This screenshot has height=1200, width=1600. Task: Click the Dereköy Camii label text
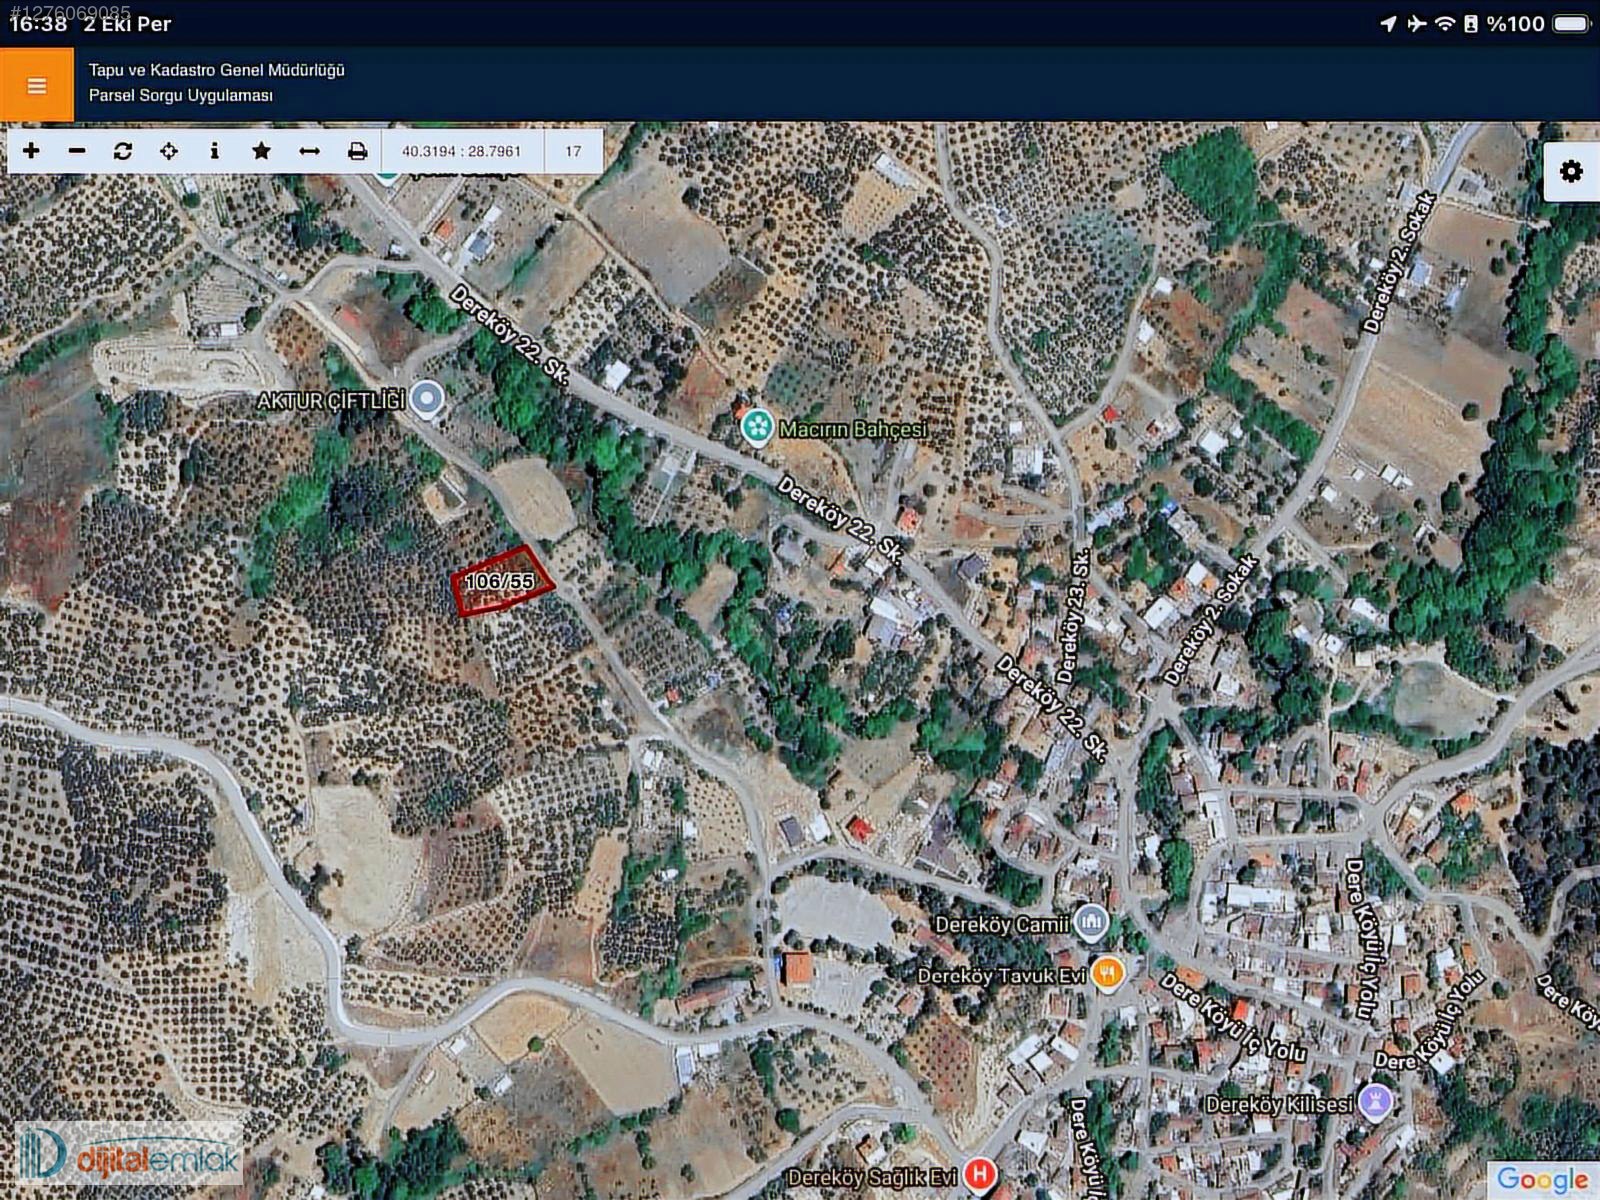[1002, 925]
